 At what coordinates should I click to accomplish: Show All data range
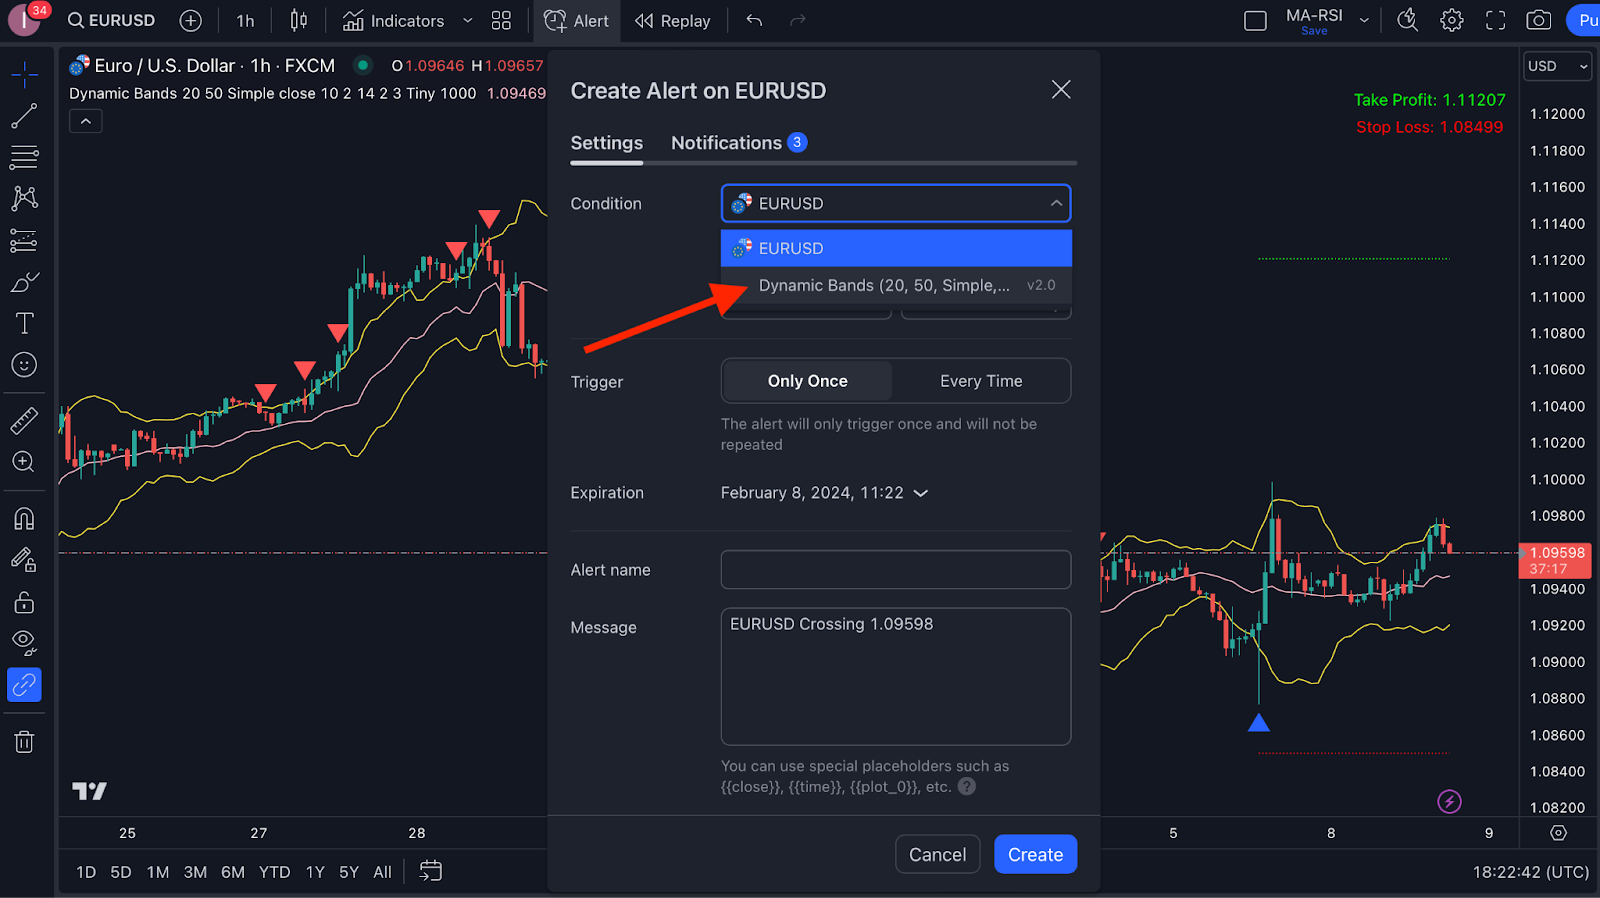coord(382,872)
